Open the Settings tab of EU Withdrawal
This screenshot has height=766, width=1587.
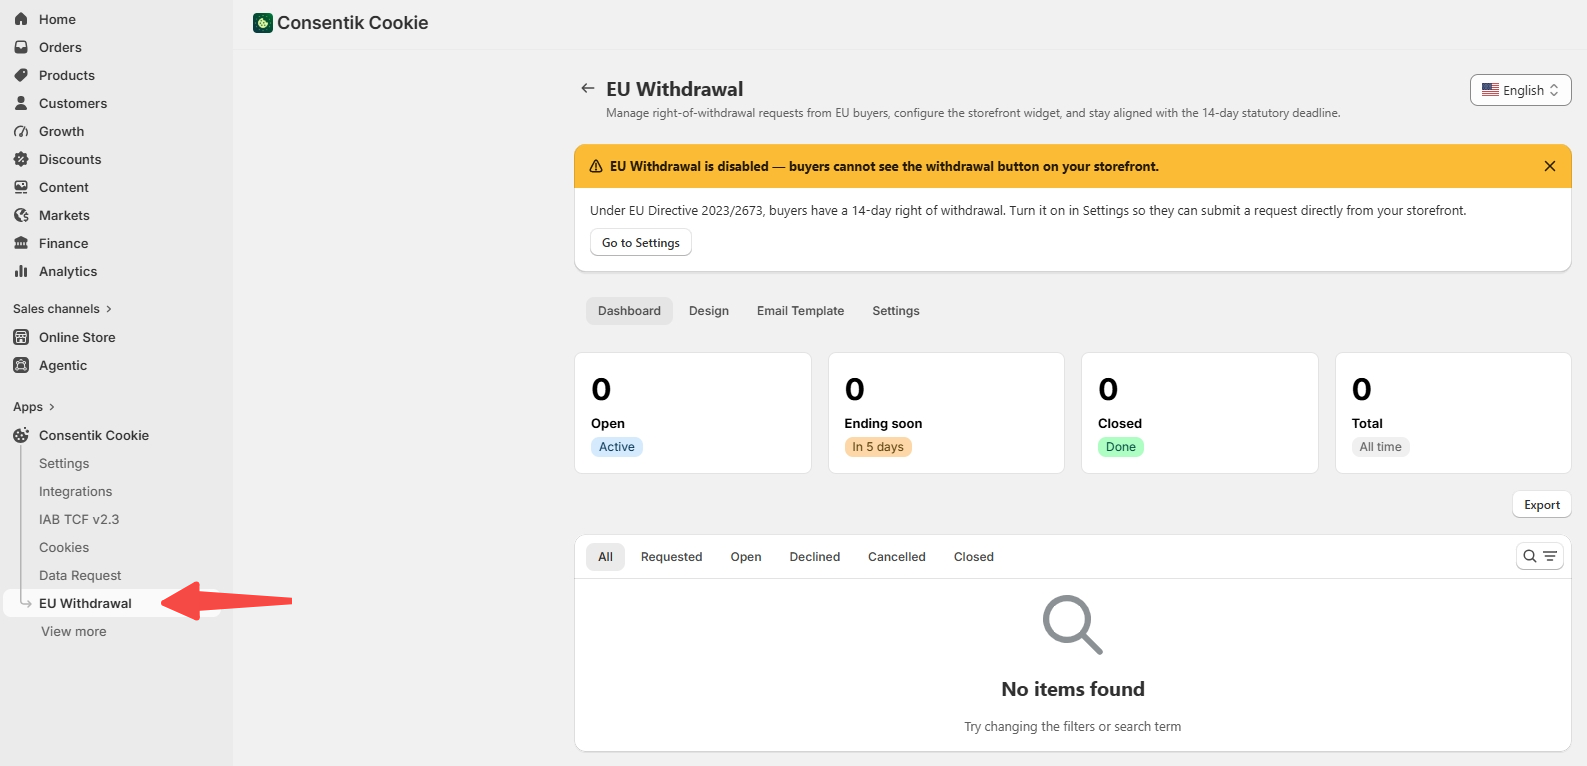click(x=896, y=311)
